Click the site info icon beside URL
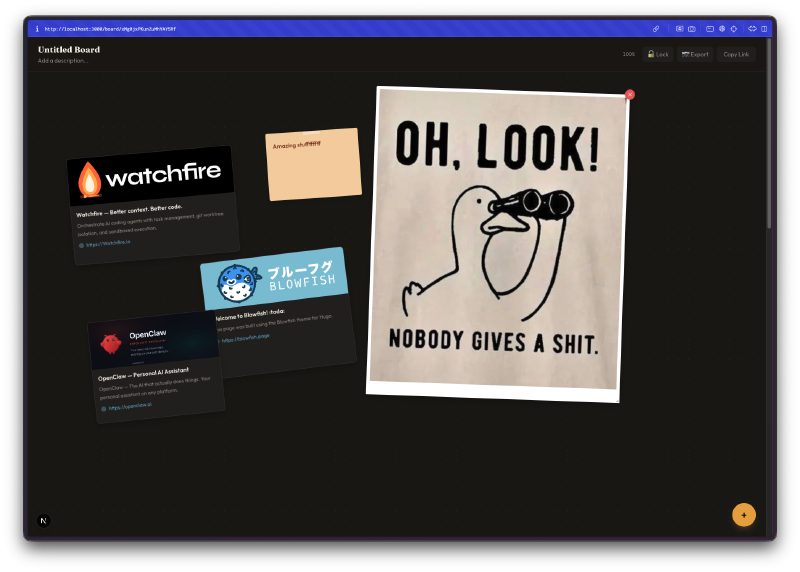This screenshot has width=800, height=572. (37, 29)
